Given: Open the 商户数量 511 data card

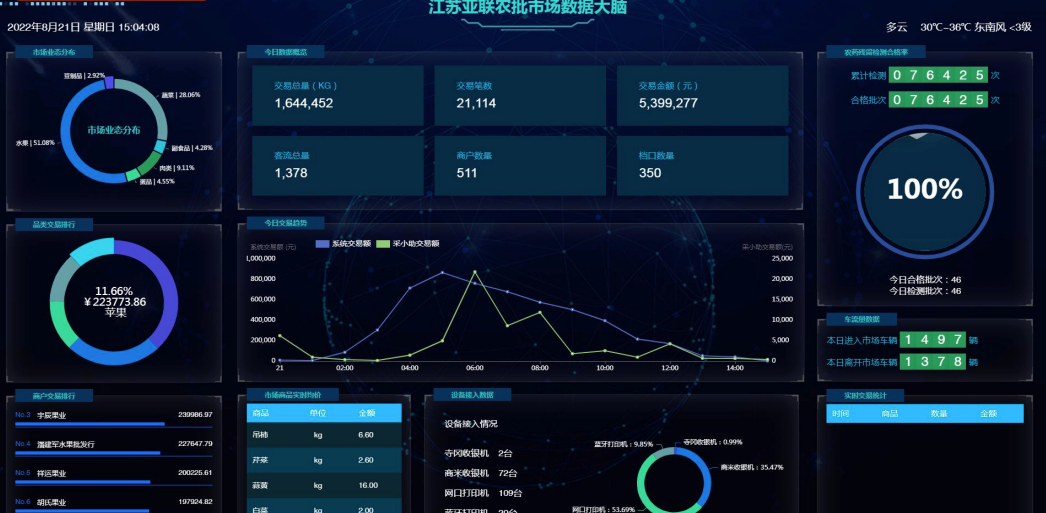Looking at the screenshot, I should pos(520,165).
